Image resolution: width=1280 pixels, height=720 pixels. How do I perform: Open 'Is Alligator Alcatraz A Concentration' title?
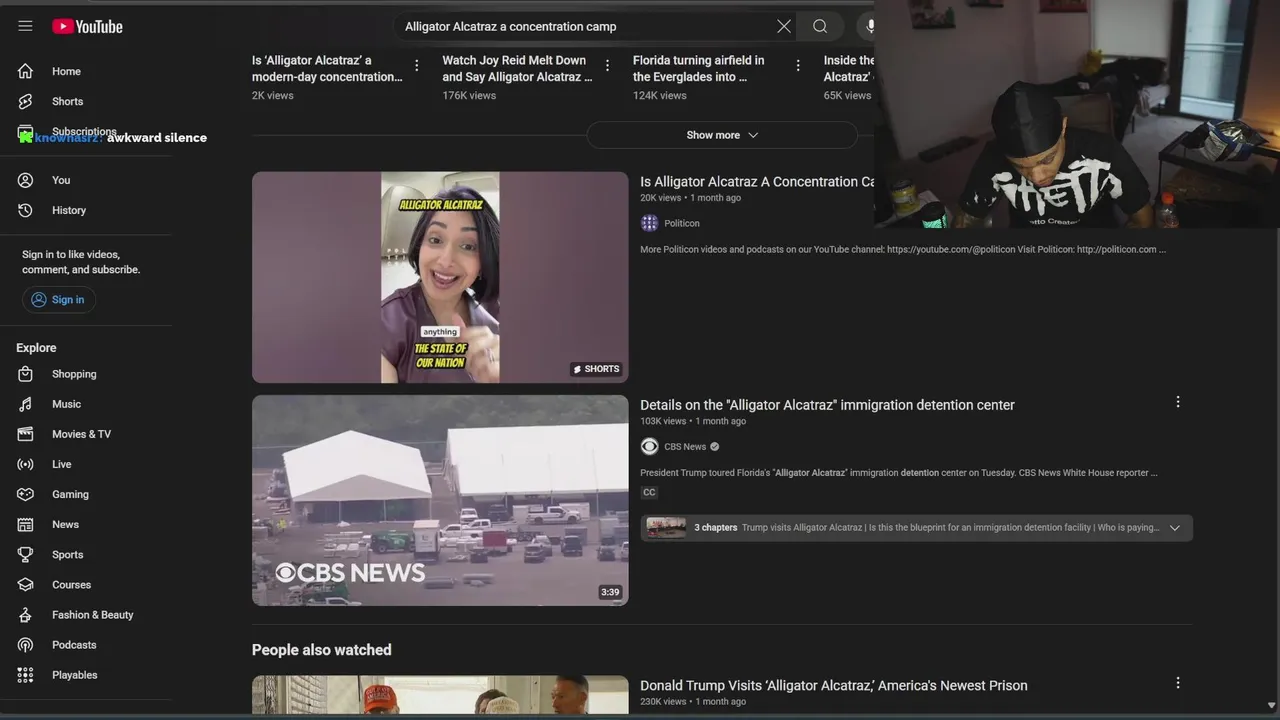coord(757,182)
